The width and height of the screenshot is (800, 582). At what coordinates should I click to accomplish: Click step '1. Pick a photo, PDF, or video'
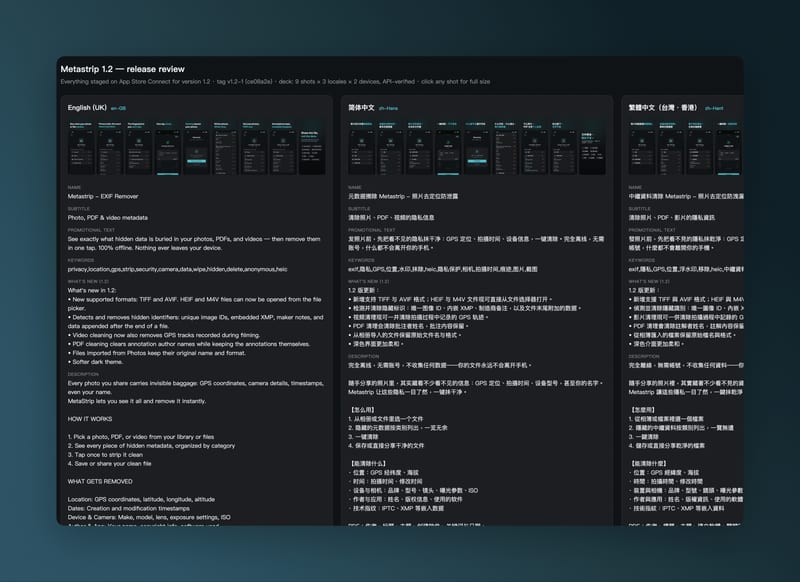click(141, 437)
